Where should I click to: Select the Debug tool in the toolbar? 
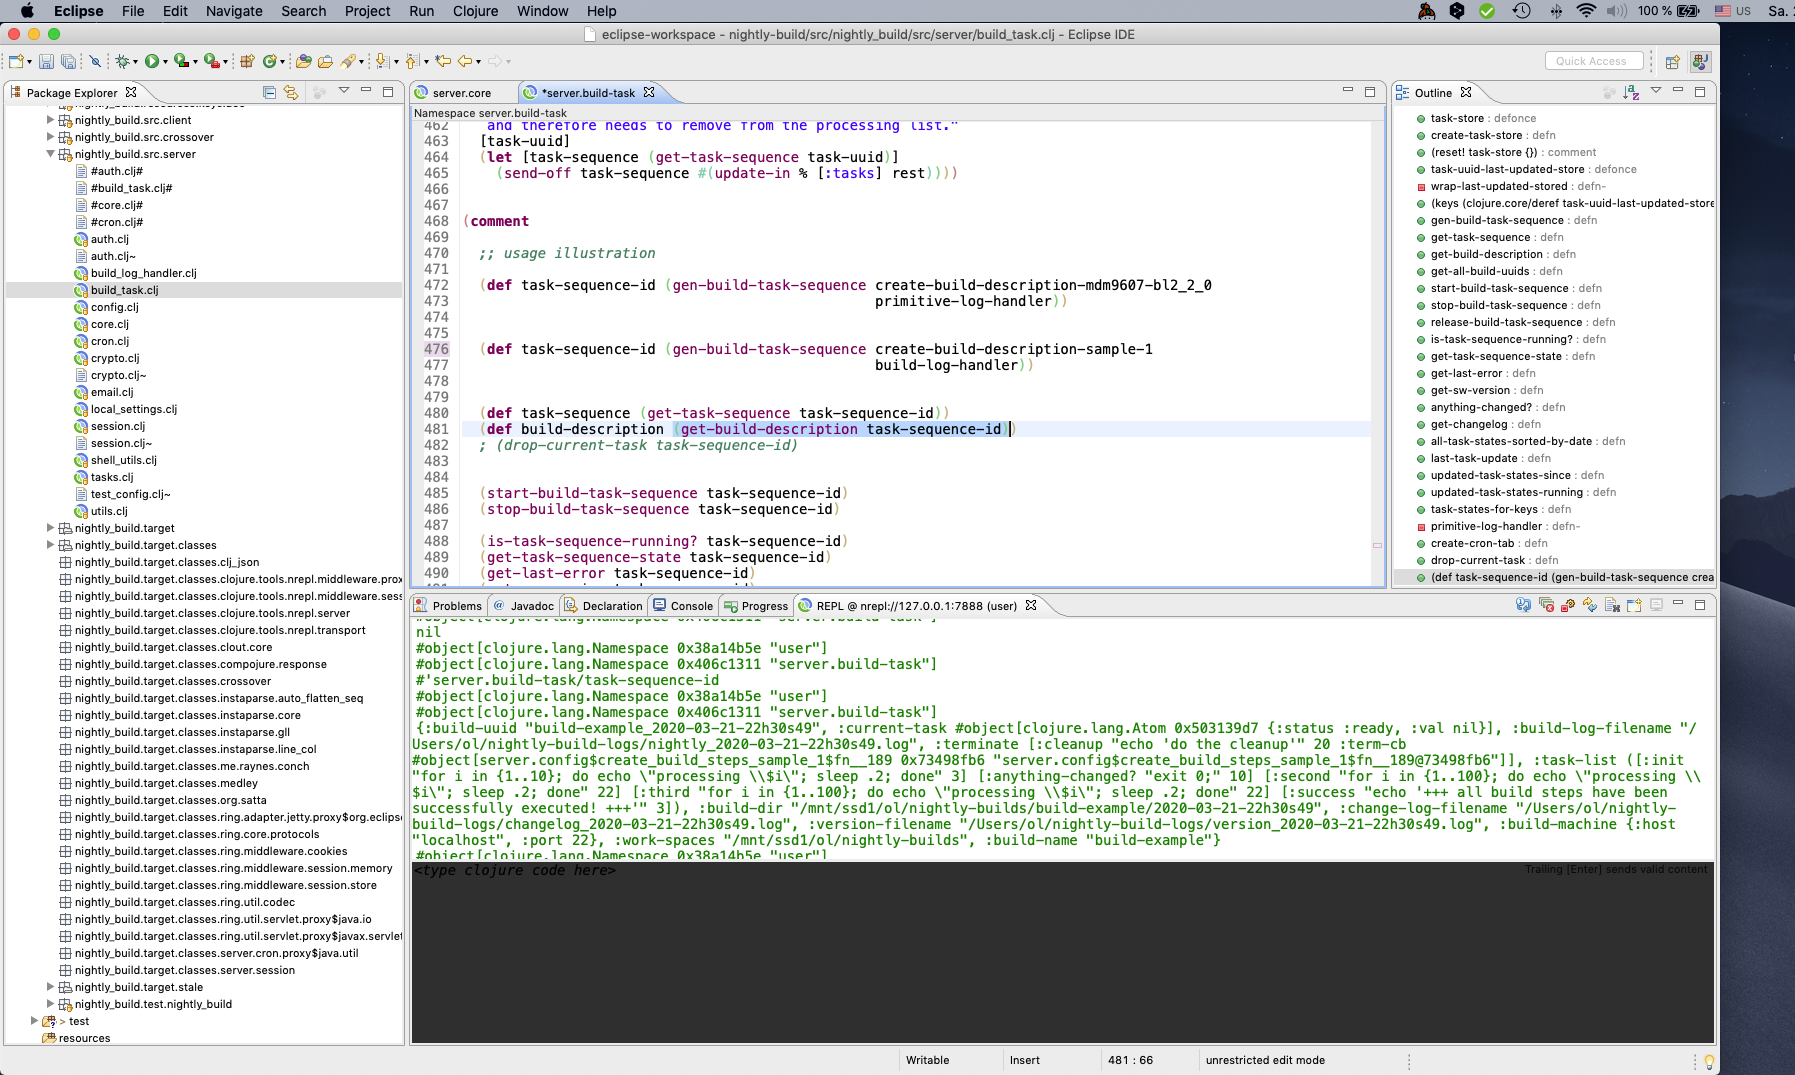click(x=122, y=61)
